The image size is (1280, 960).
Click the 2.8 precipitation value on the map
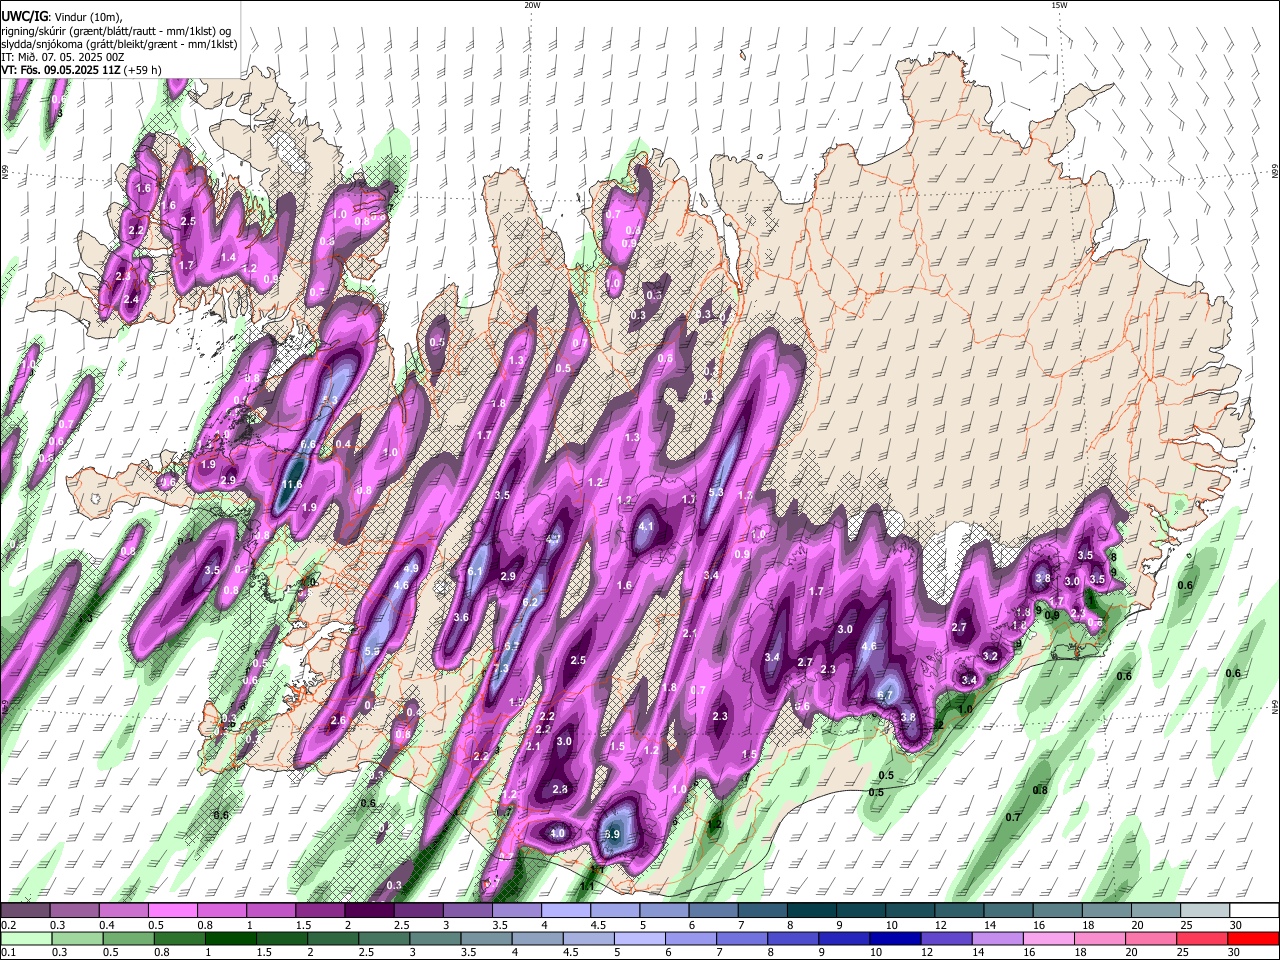(560, 789)
